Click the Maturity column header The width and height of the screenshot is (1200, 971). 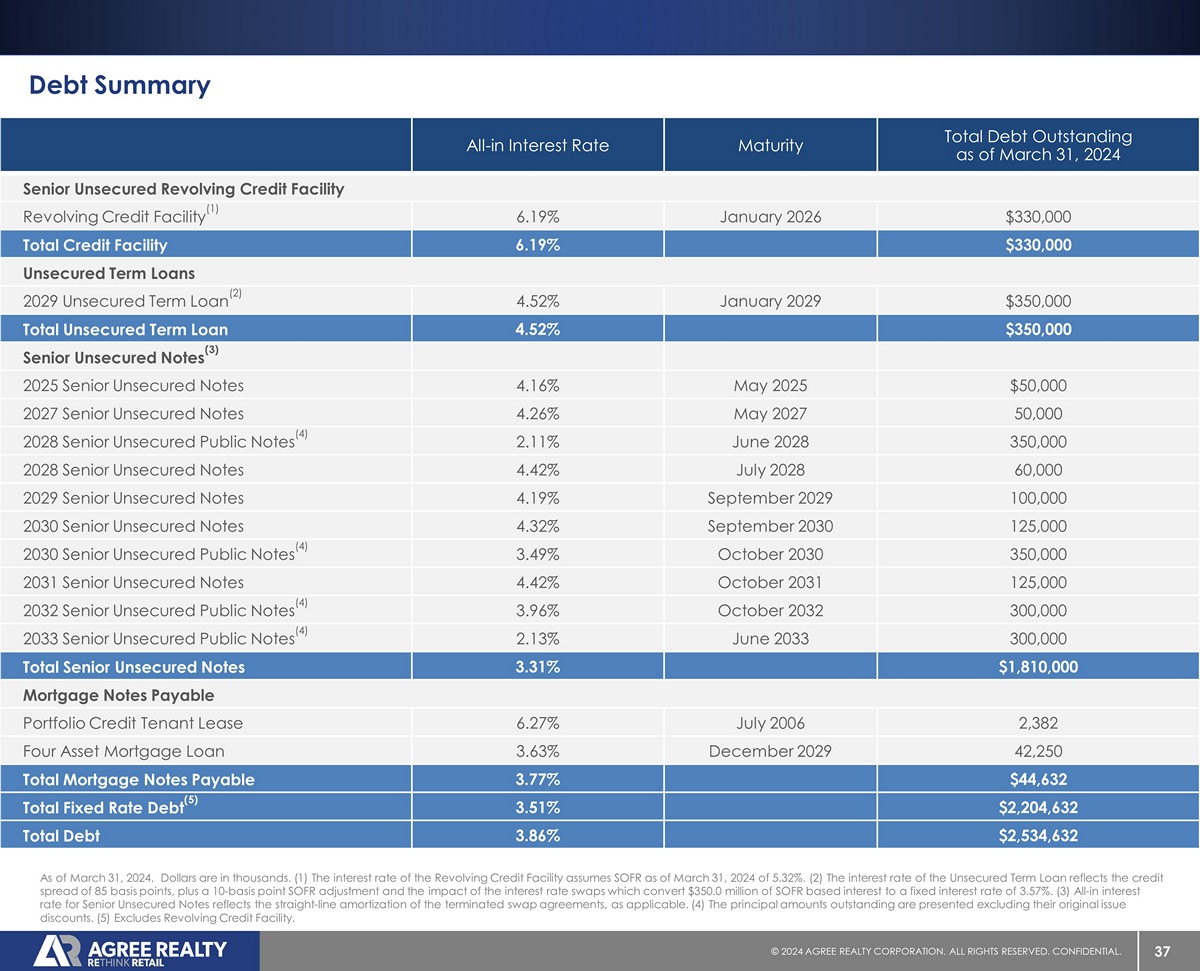pyautogui.click(x=770, y=145)
